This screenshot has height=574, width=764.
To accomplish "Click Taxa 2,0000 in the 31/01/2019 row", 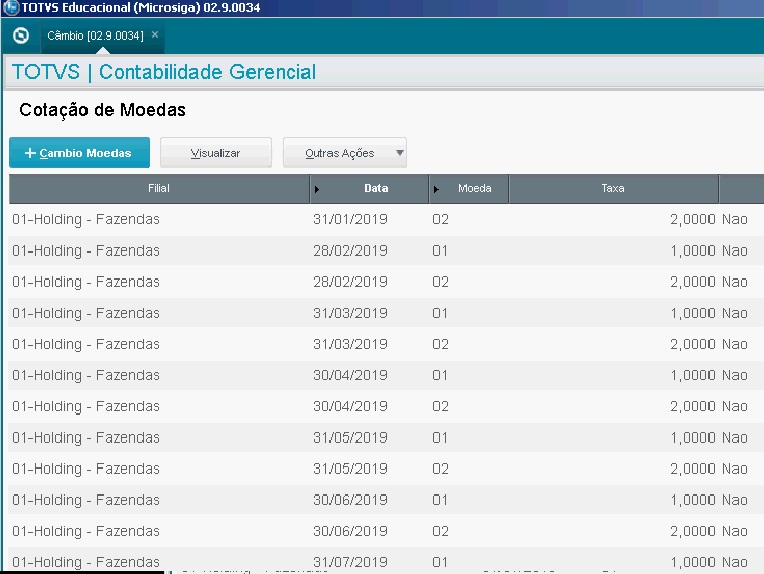I will click(692, 219).
